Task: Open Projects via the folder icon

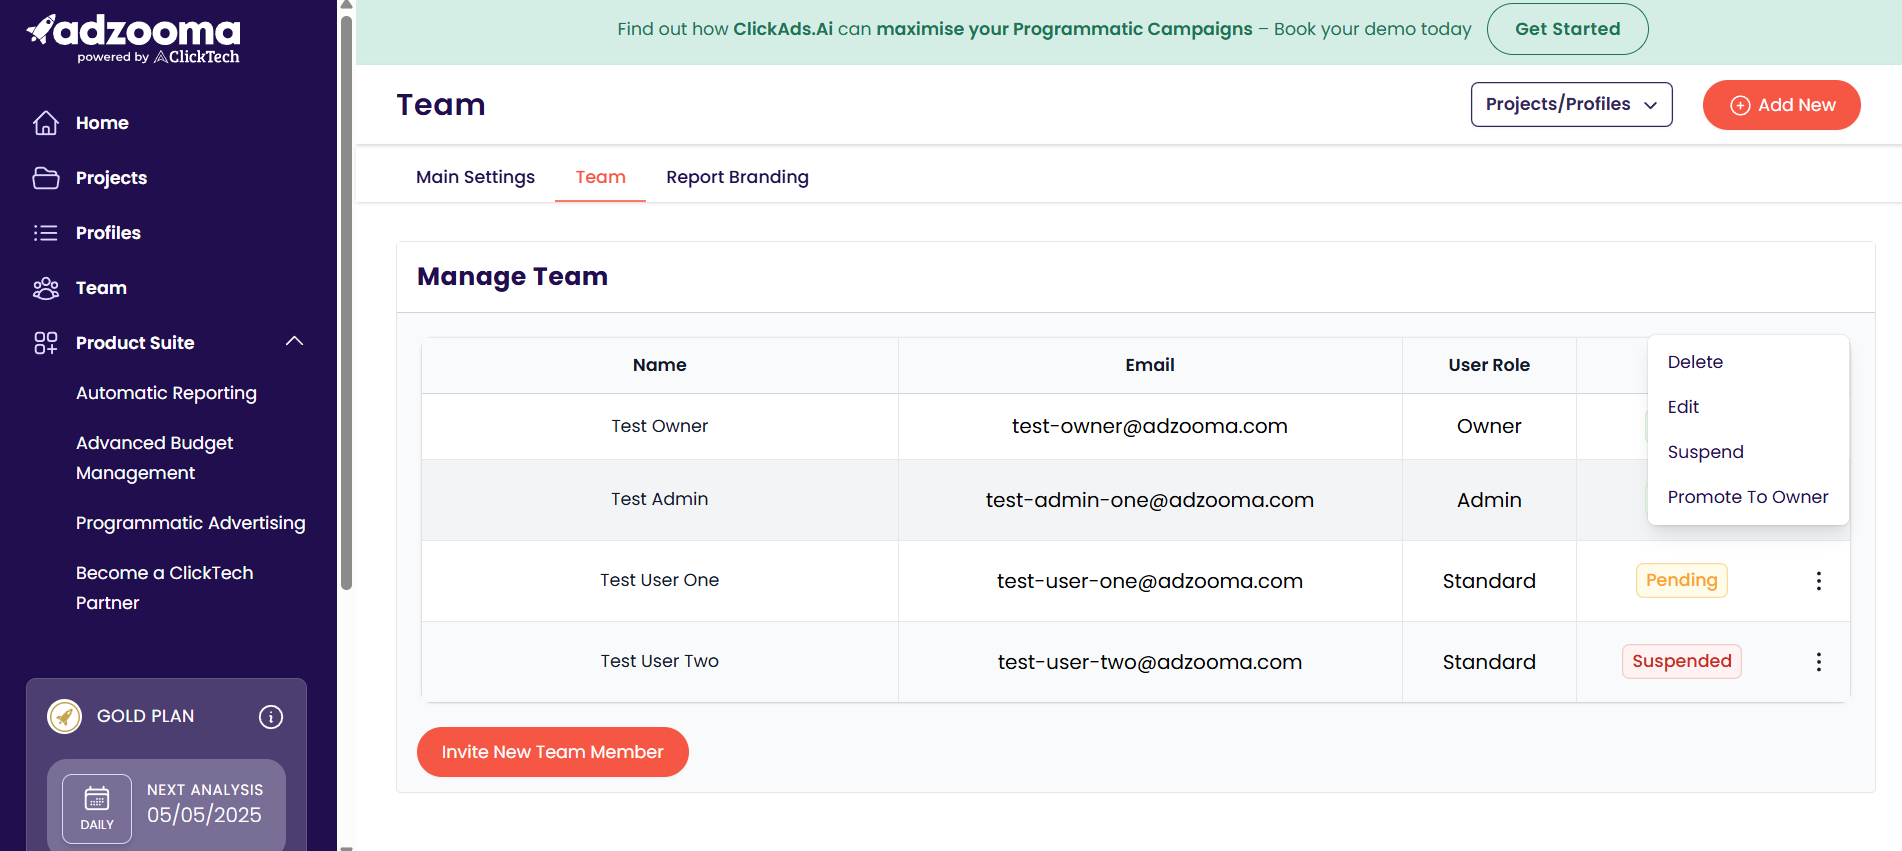Action: click(x=46, y=178)
